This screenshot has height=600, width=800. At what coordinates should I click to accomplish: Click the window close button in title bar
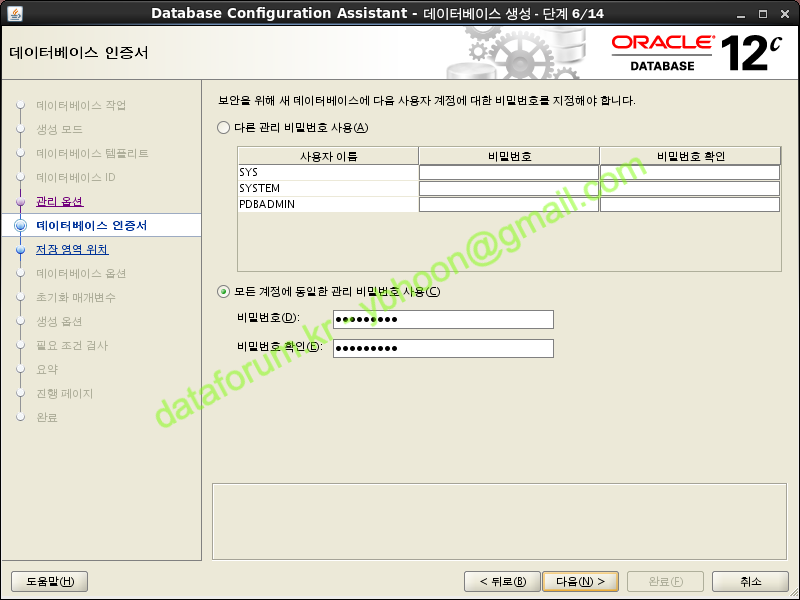pyautogui.click(x=786, y=12)
